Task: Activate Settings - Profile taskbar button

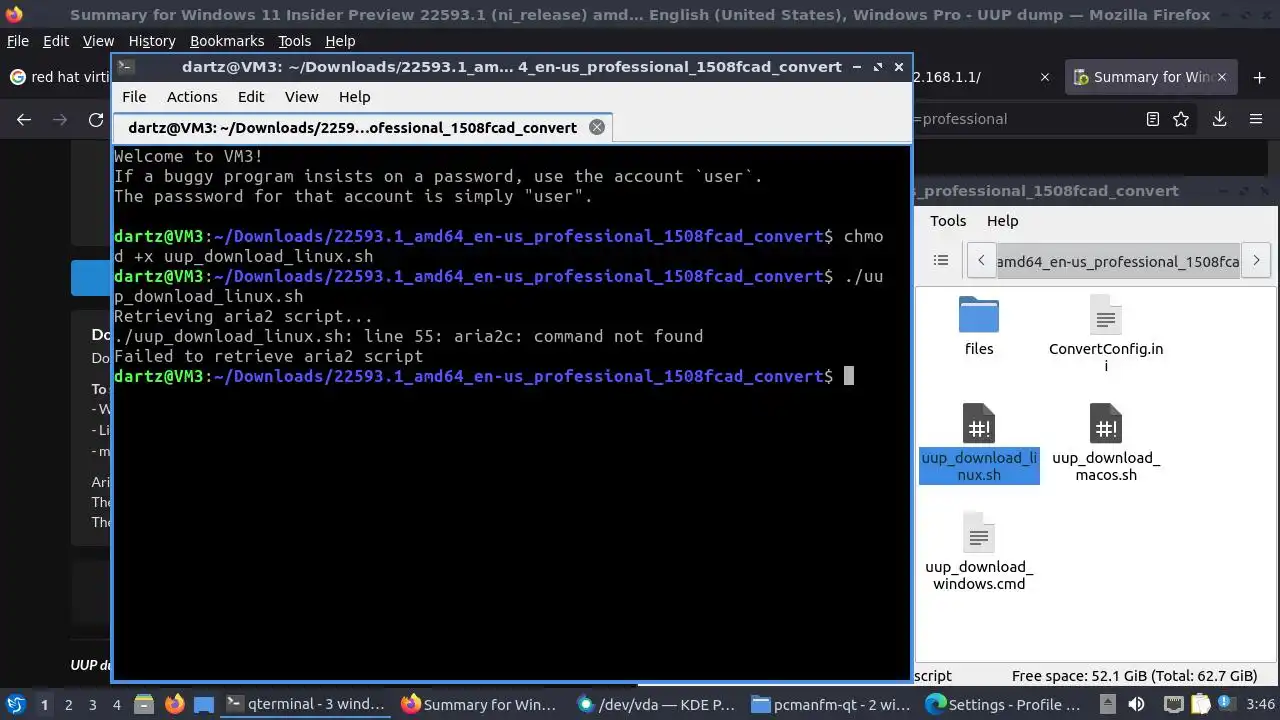Action: (x=1006, y=704)
